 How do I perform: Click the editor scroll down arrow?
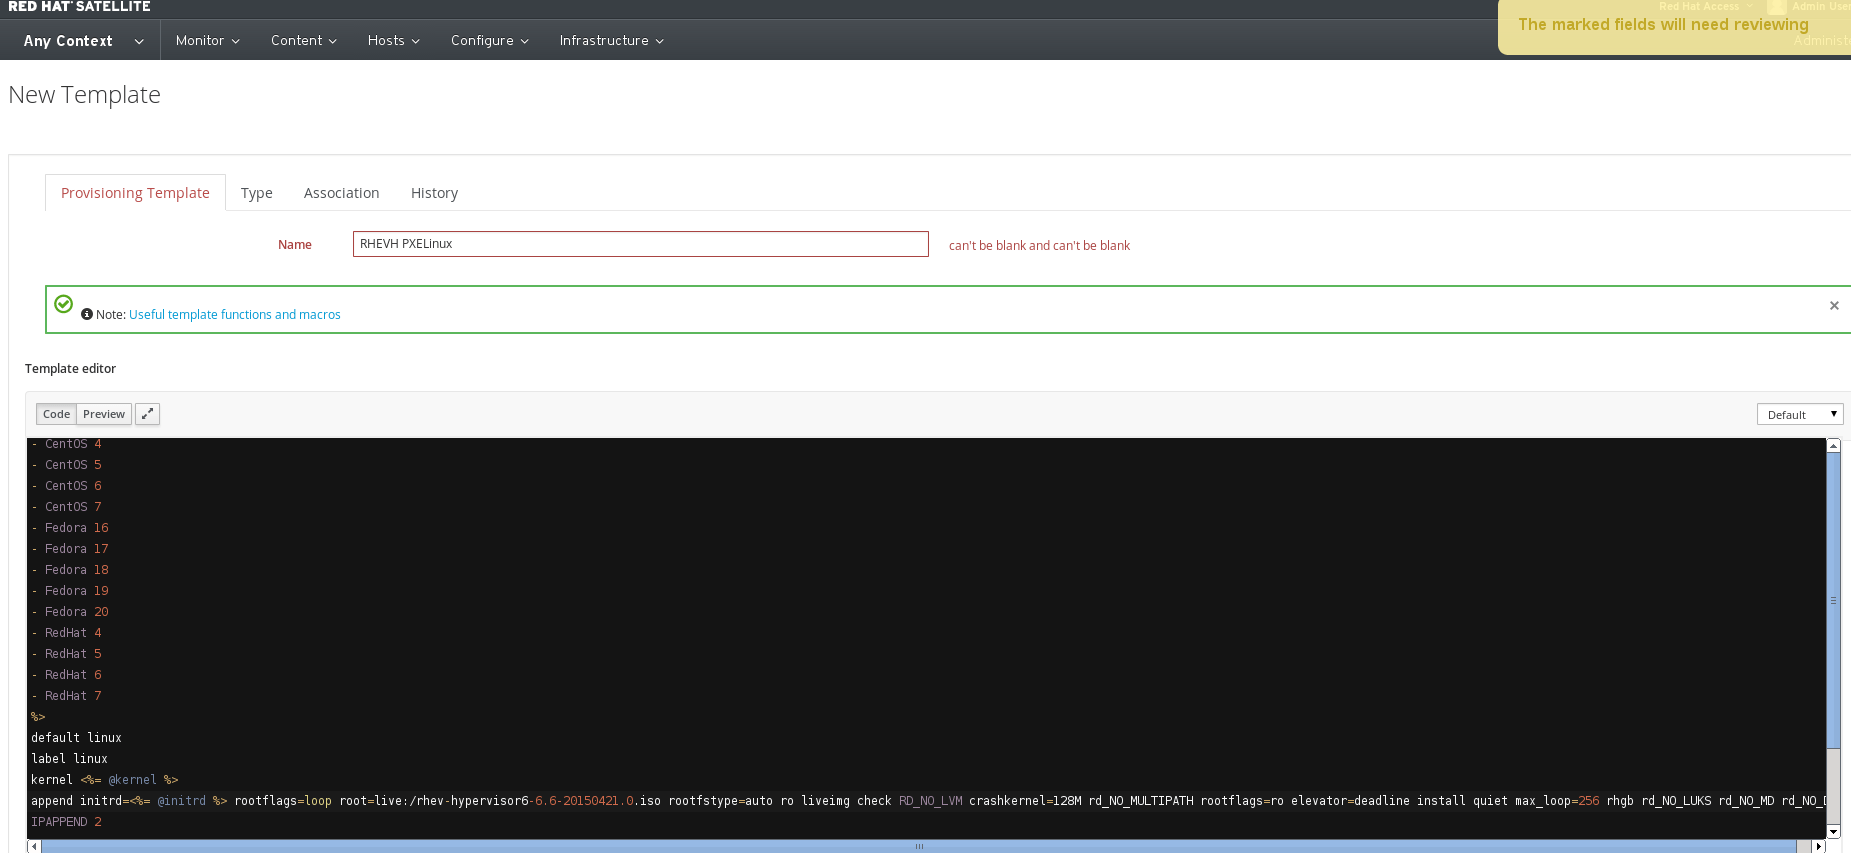point(1834,831)
